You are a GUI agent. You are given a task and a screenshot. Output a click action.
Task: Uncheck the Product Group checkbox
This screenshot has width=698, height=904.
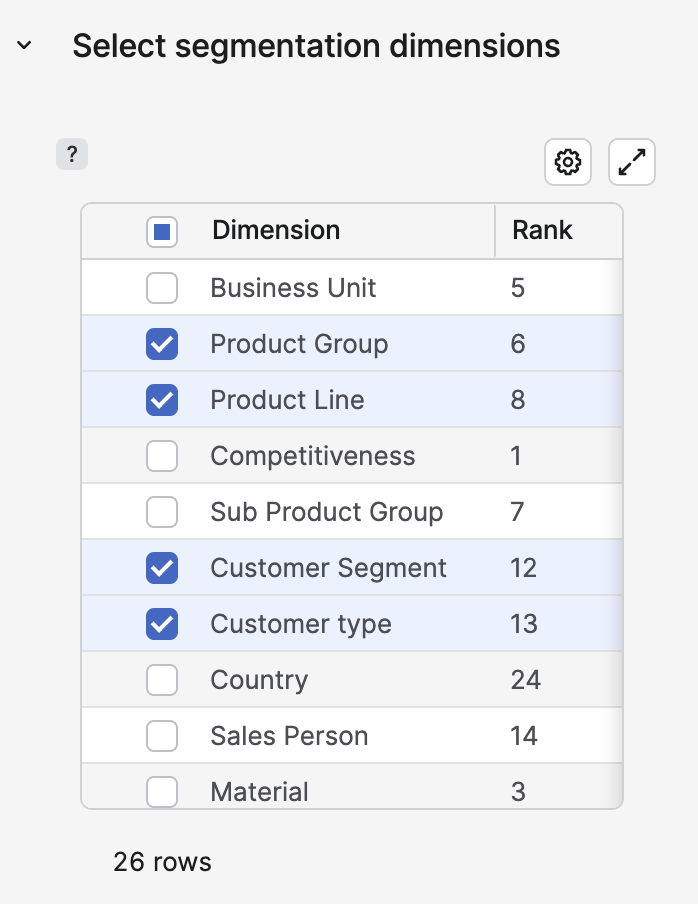tap(162, 344)
